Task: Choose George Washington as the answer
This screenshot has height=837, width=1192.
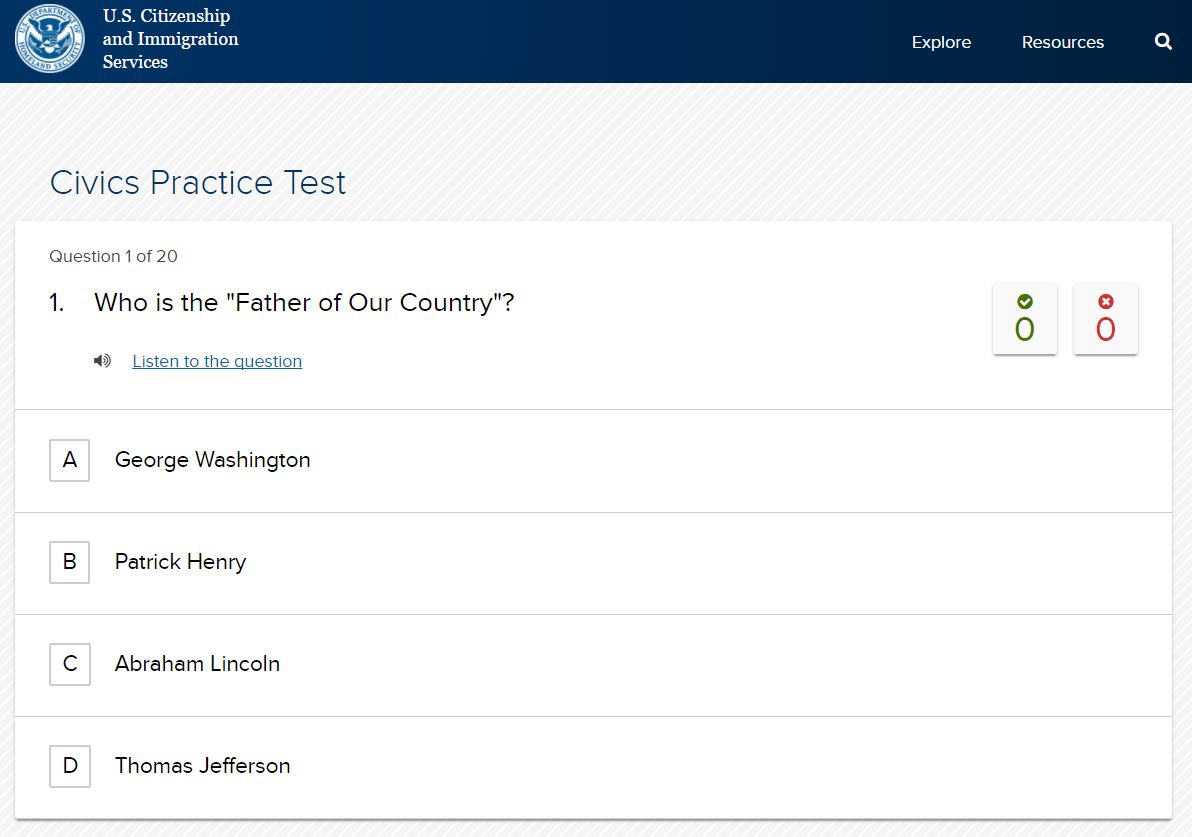Action: click(212, 460)
